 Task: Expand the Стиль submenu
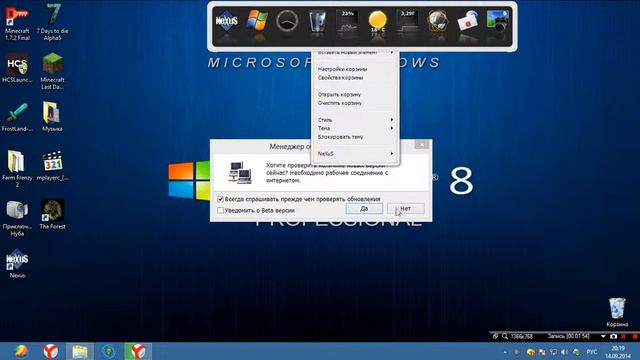click(355, 120)
